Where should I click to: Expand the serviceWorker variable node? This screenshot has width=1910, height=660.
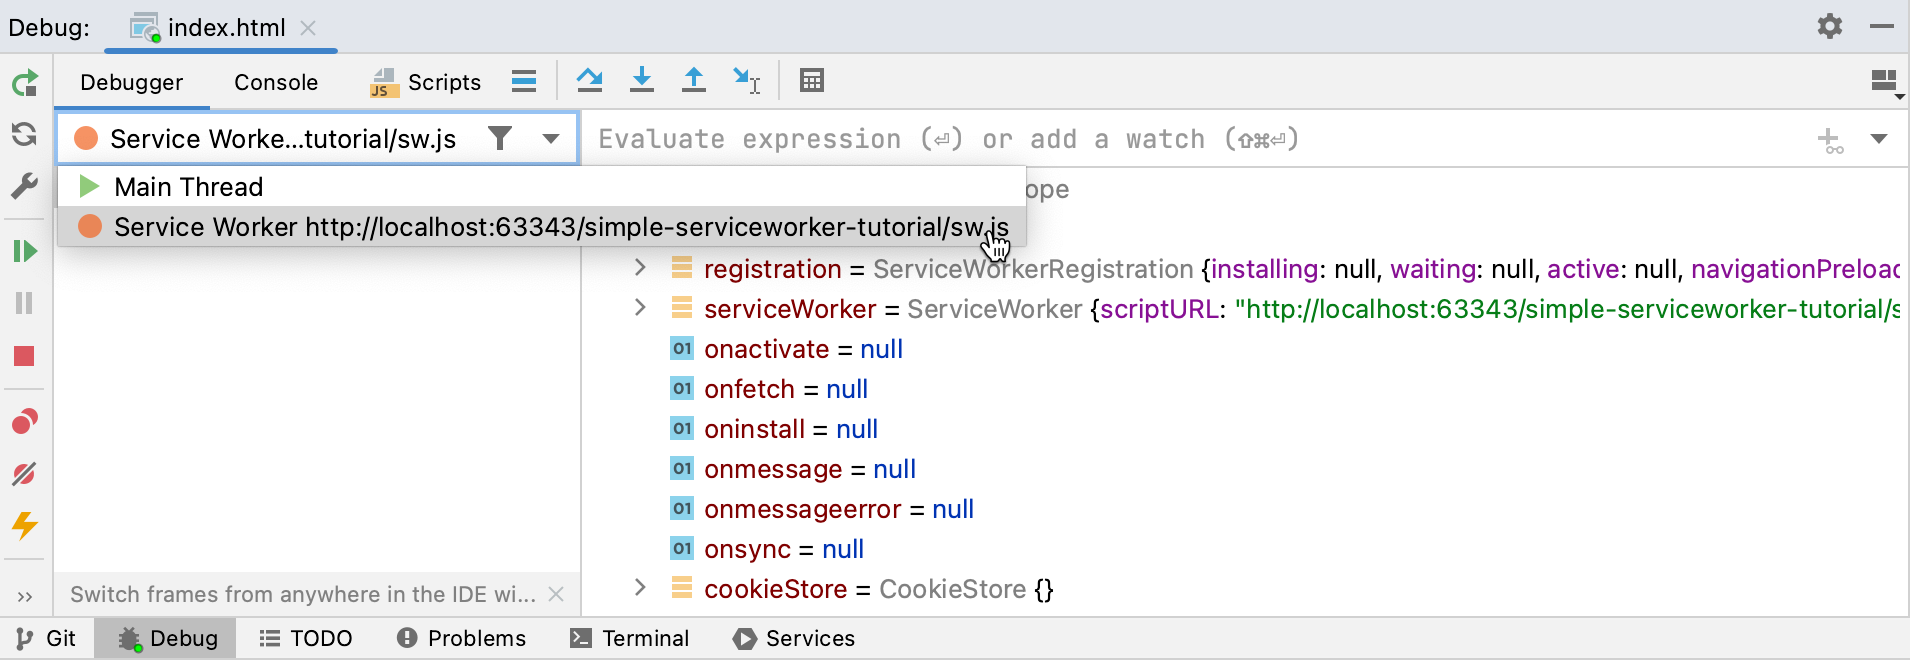[x=640, y=308]
